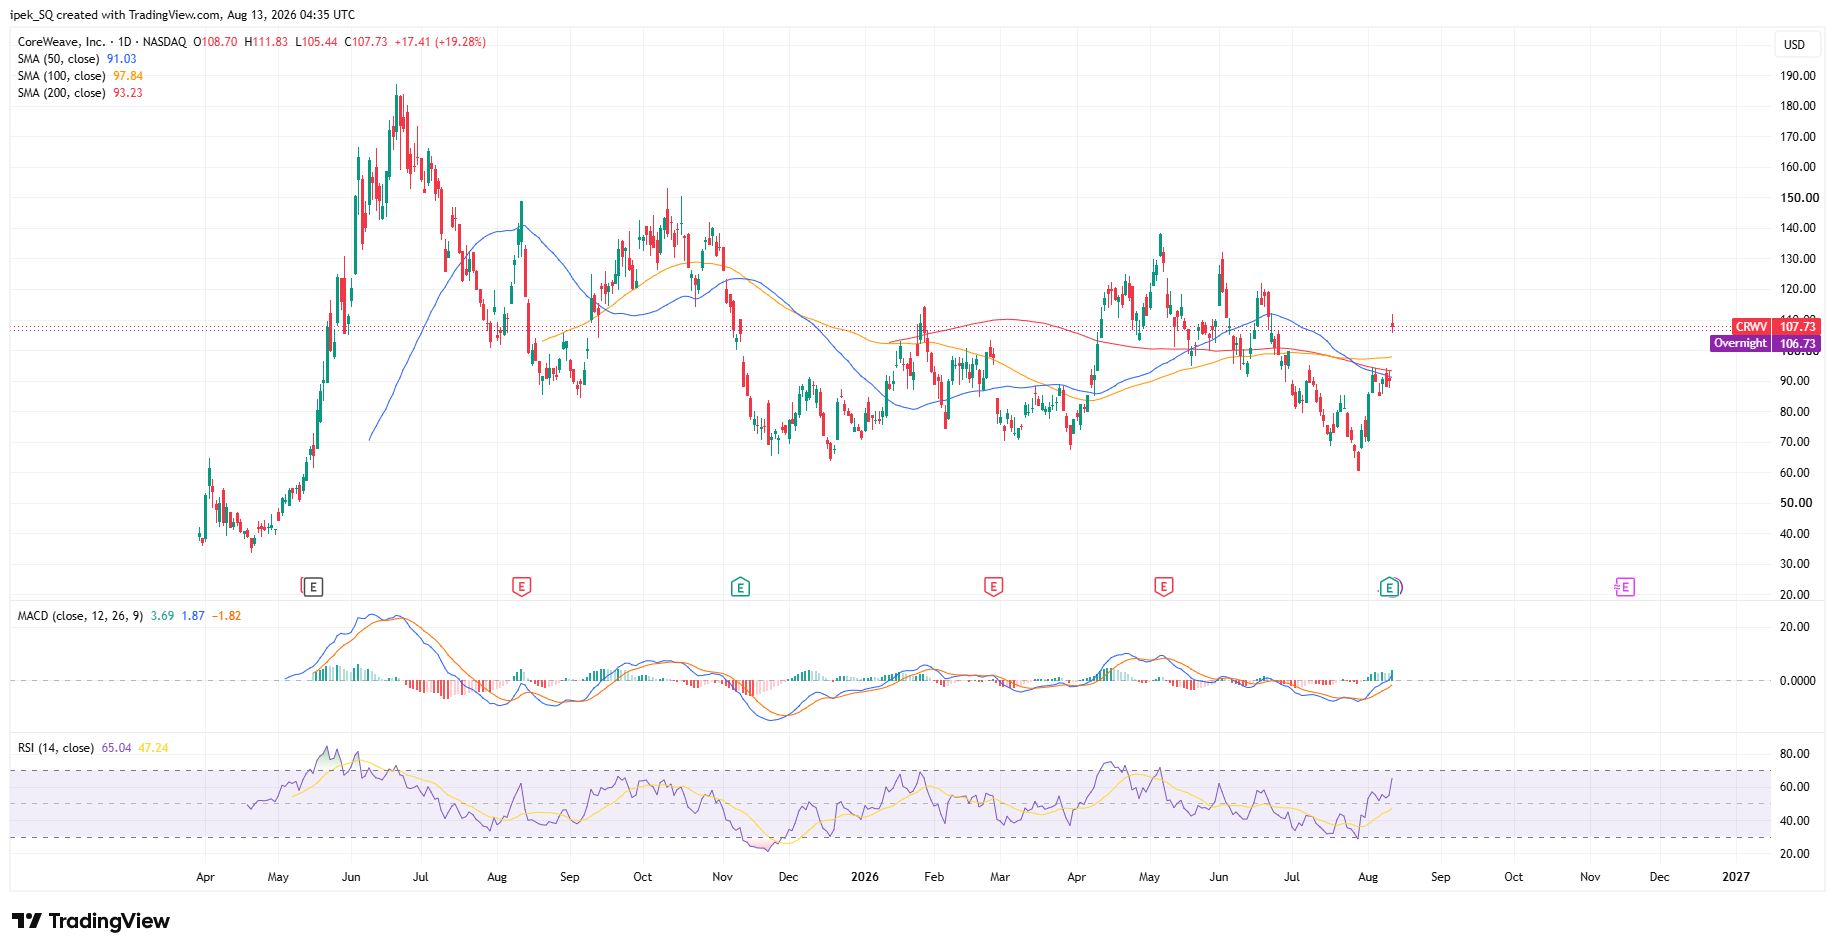1835x951 pixels.
Task: Open the USD currency selector
Action: [1795, 44]
